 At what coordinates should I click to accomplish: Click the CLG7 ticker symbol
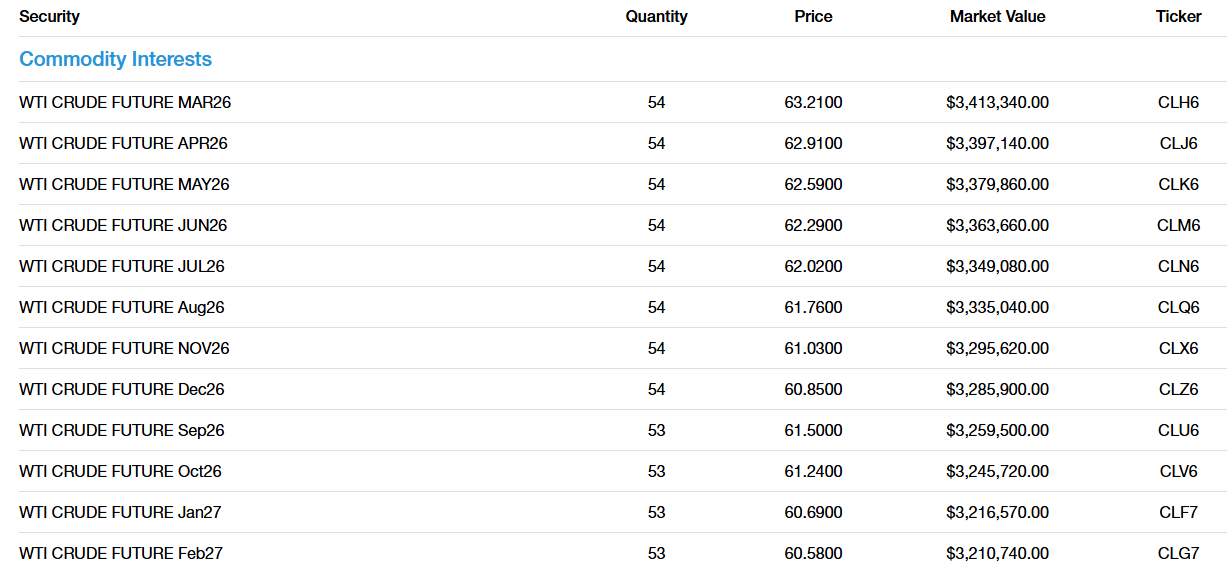coord(1178,553)
